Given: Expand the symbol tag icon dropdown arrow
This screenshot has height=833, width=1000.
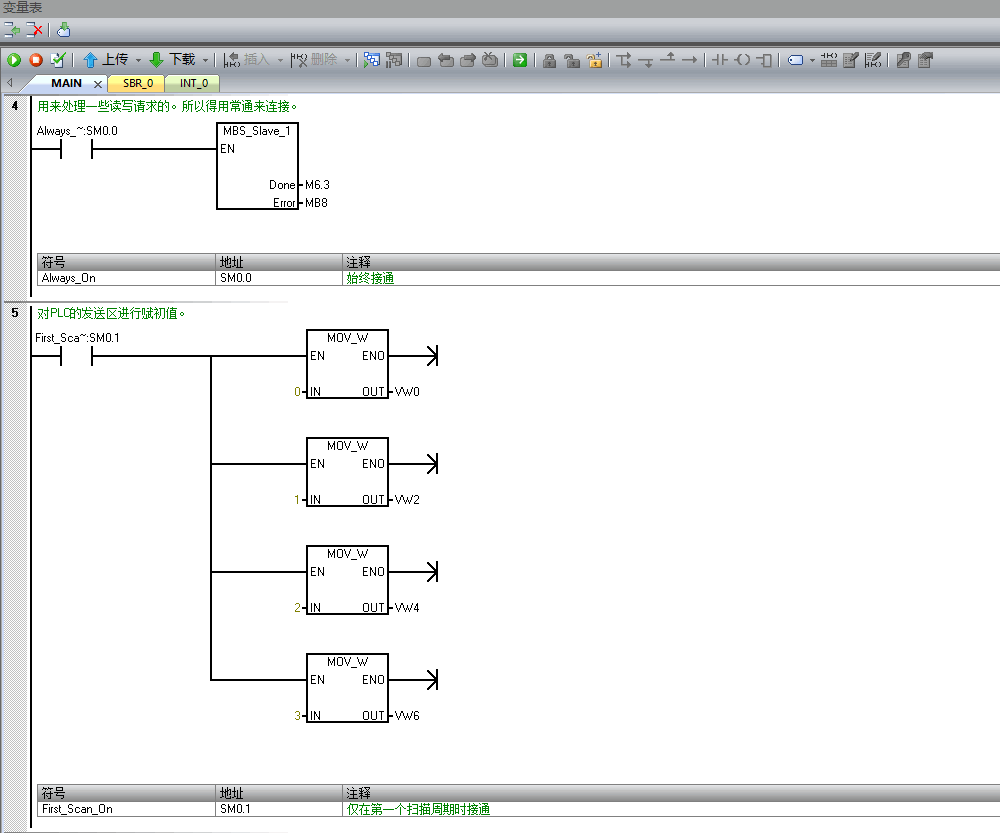Looking at the screenshot, I should (x=812, y=60).
